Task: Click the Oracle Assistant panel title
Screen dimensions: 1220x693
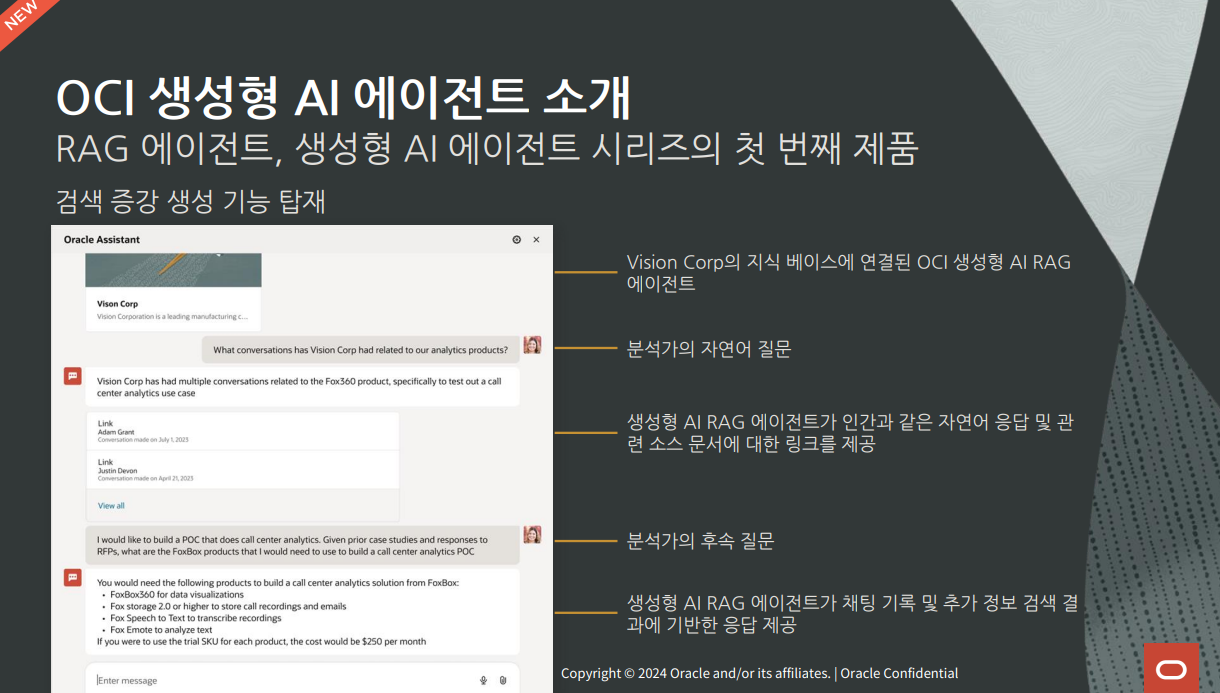Action: click(102, 240)
